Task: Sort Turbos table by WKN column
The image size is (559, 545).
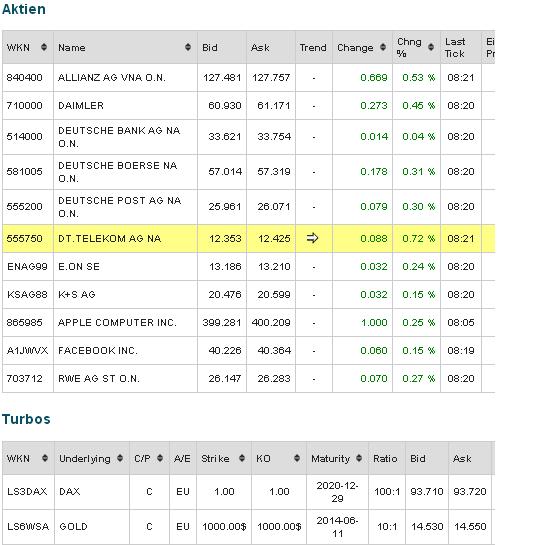Action: pyautogui.click(x=45, y=458)
